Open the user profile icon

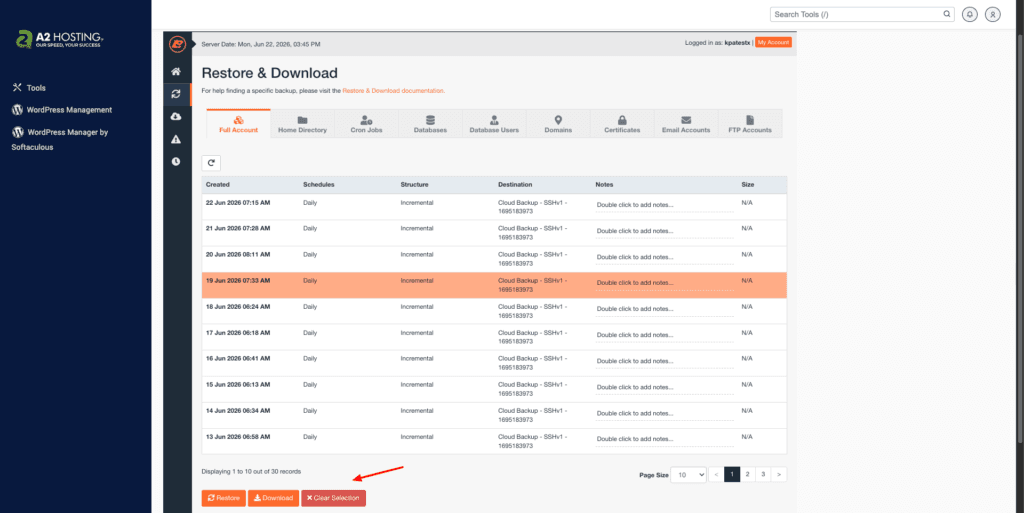(993, 14)
